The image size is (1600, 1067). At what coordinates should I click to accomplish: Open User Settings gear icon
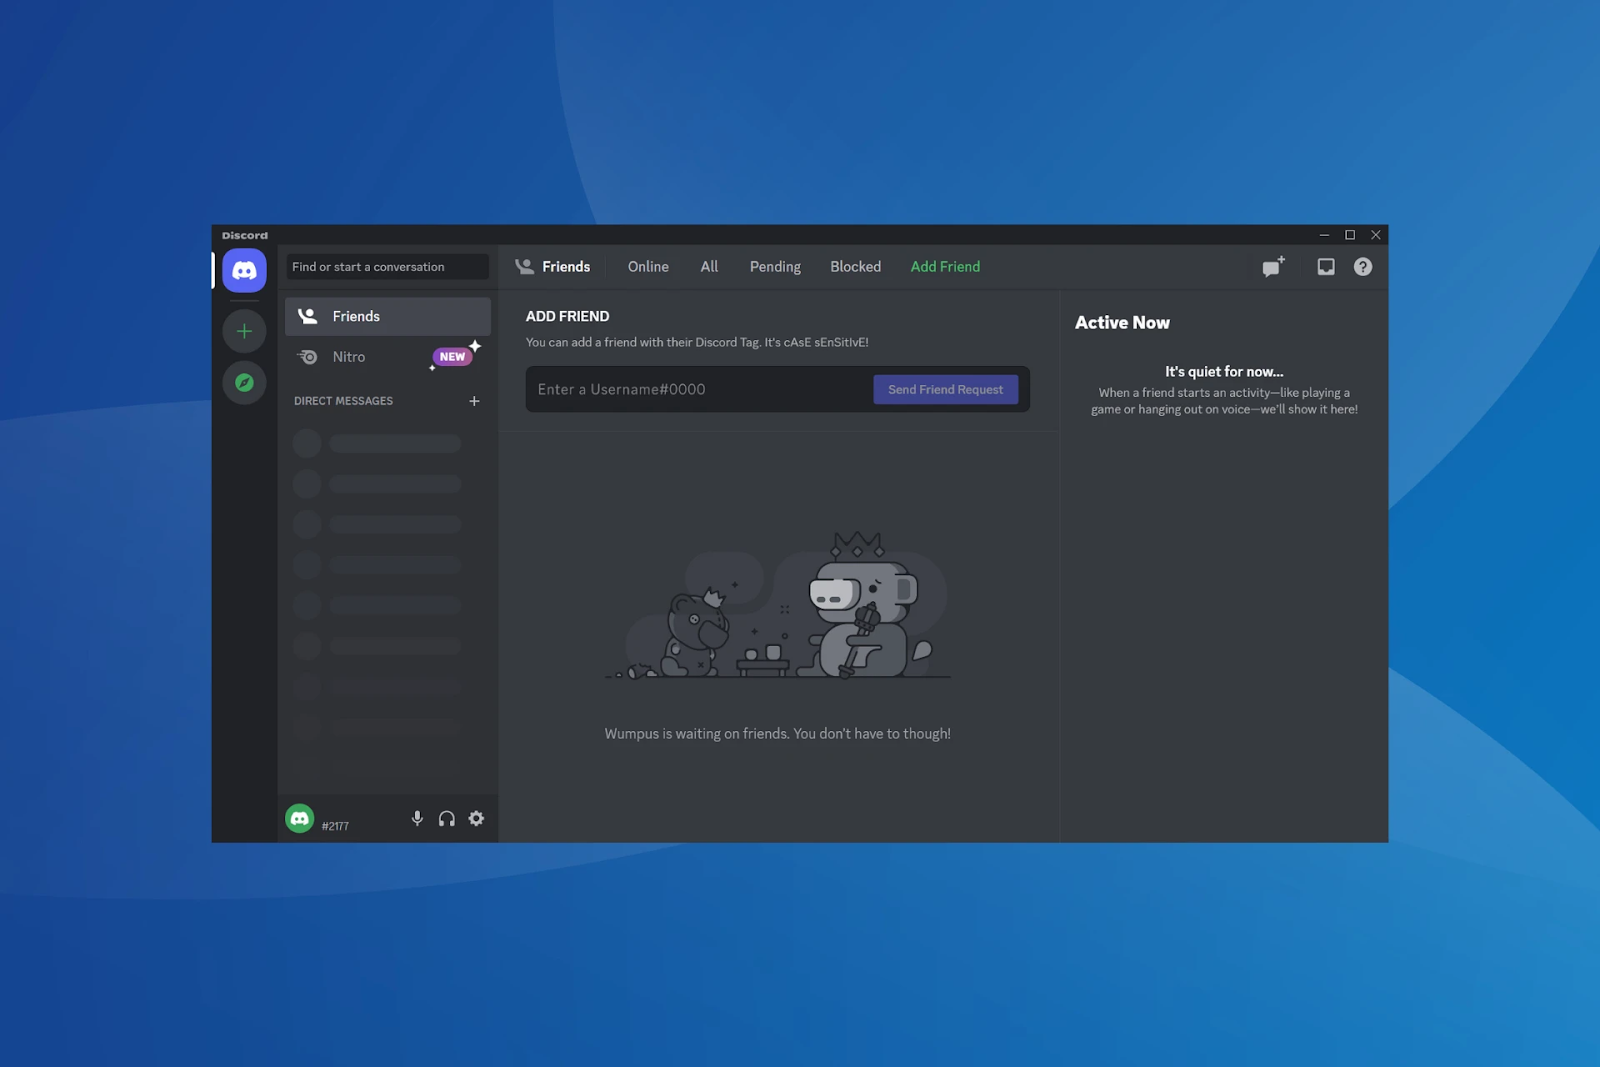click(476, 818)
